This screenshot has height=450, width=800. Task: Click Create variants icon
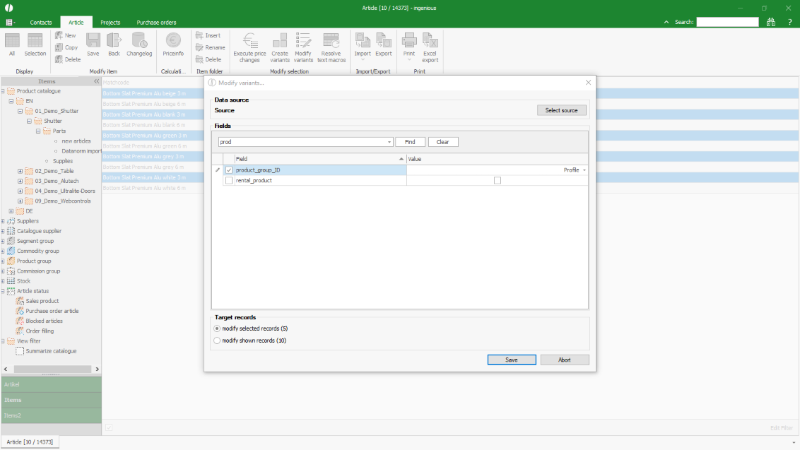(x=280, y=47)
